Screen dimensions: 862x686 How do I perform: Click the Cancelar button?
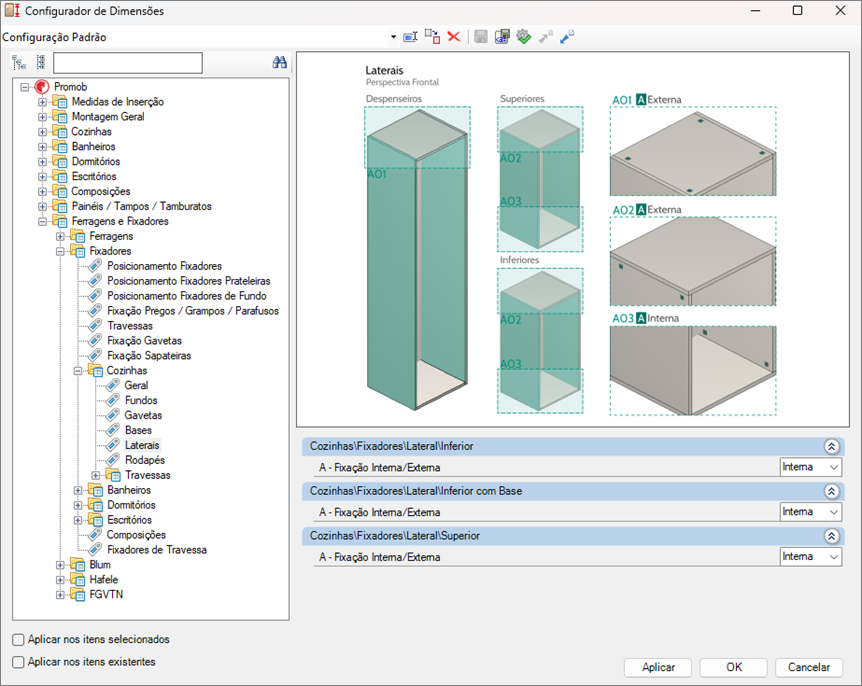(x=809, y=667)
